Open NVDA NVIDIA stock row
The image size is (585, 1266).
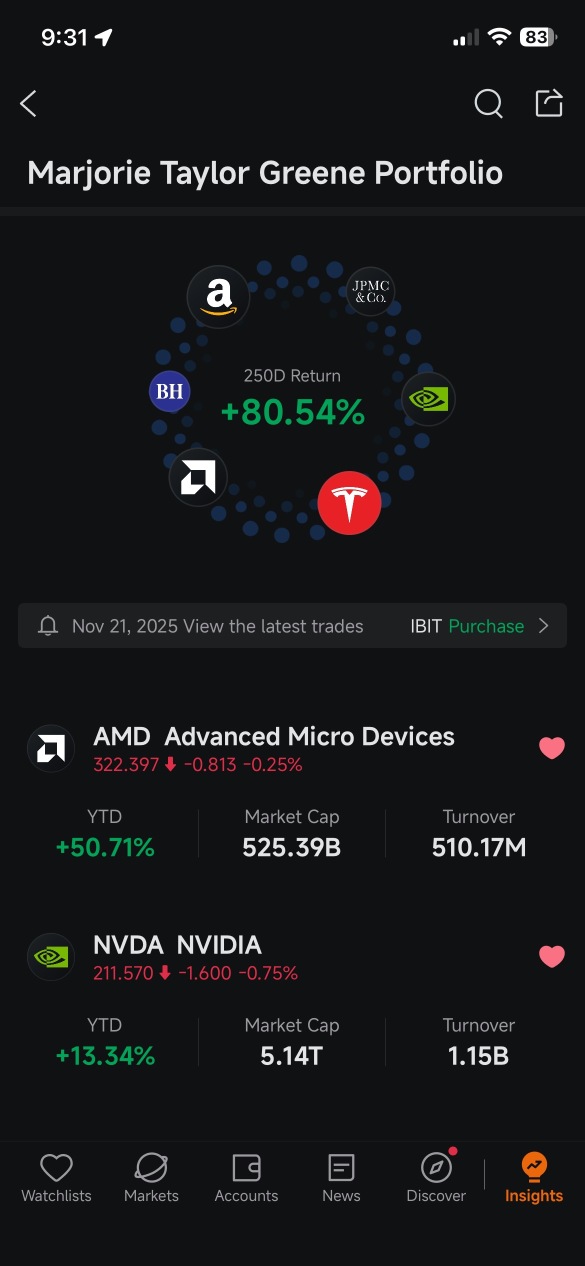(x=293, y=1002)
